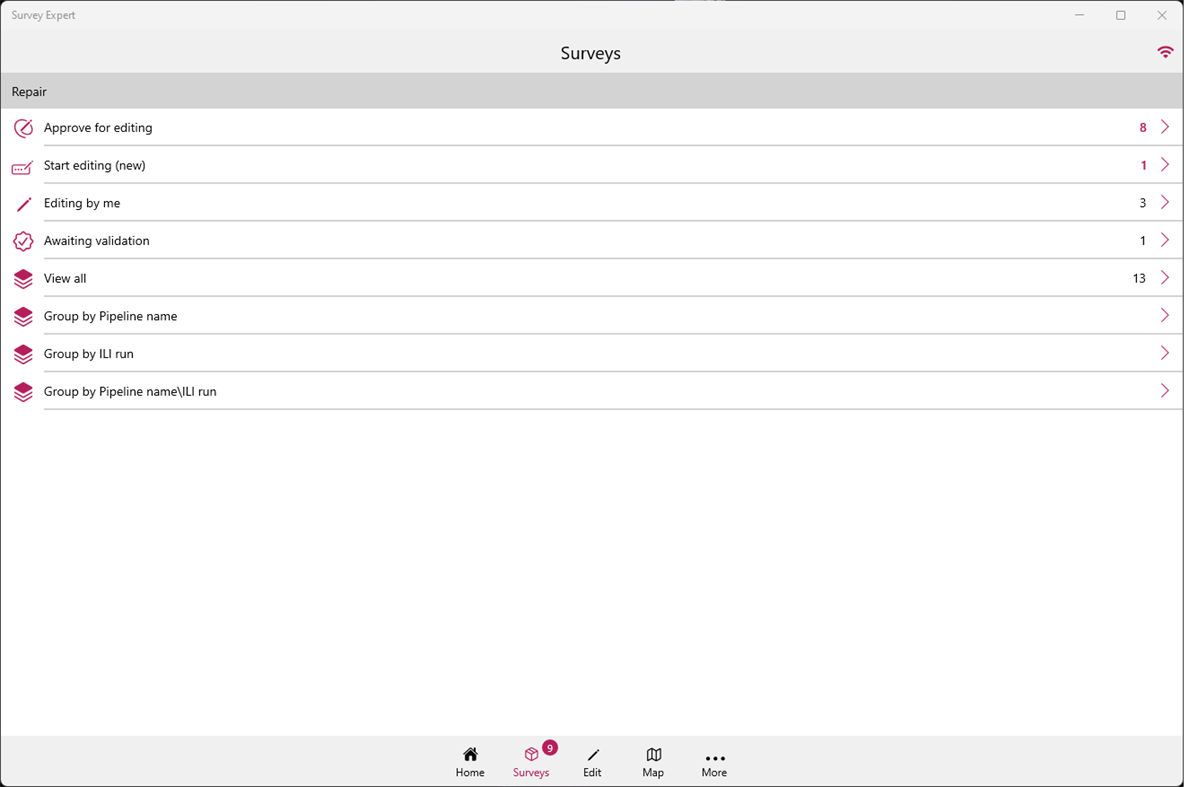Open View all via its chevron arrow
Image resolution: width=1184 pixels, height=787 pixels.
coord(1164,278)
